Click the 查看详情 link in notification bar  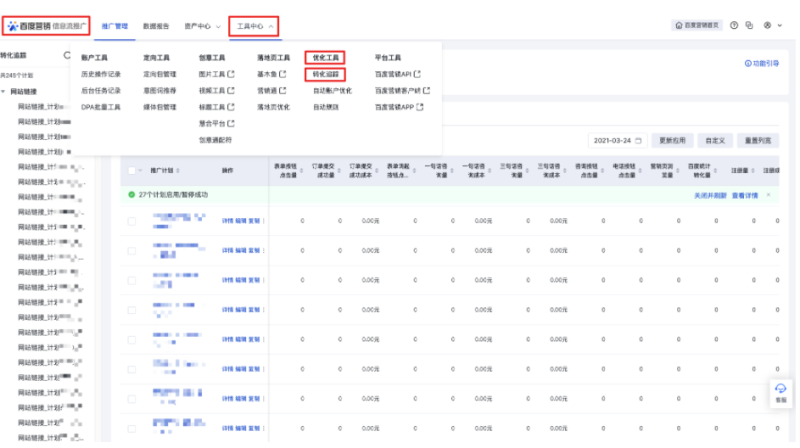tap(745, 195)
